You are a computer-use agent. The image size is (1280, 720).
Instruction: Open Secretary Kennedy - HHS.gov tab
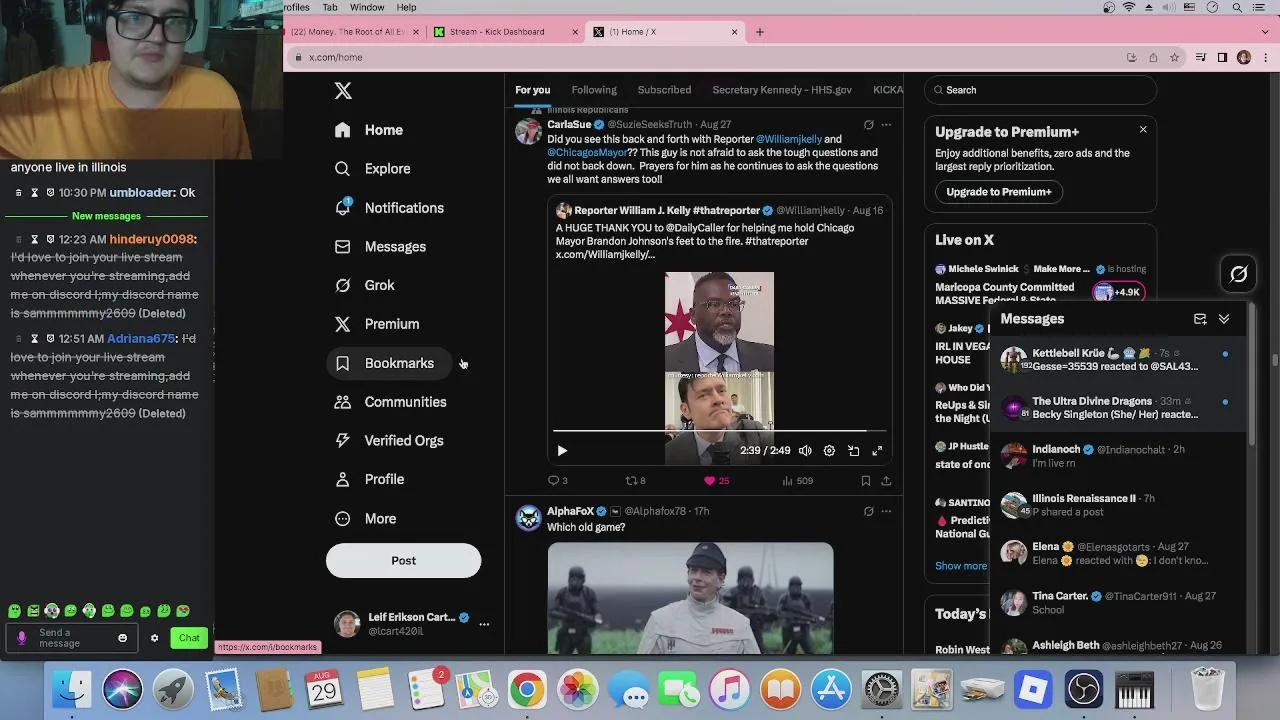[x=782, y=90]
